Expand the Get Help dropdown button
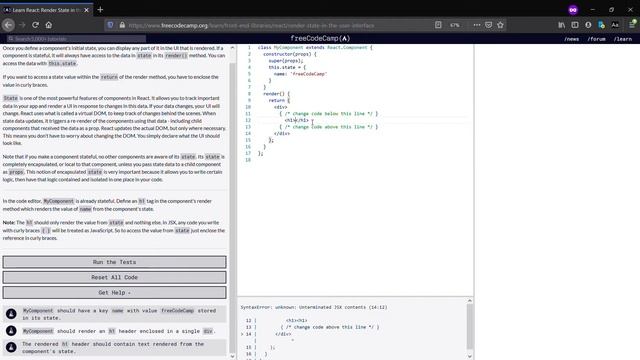 114,292
